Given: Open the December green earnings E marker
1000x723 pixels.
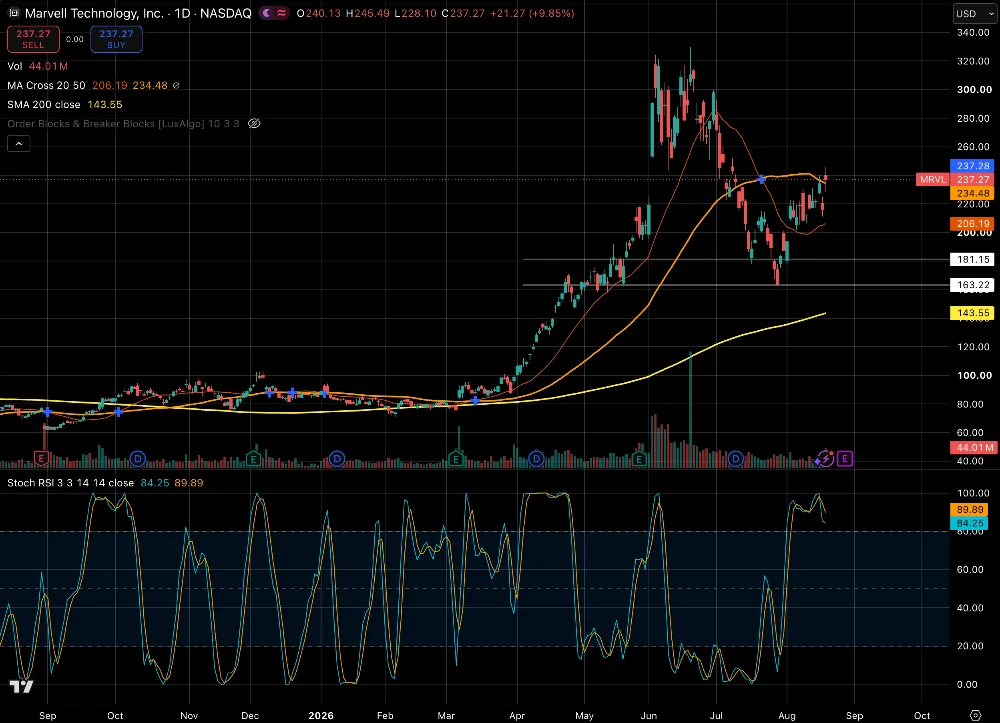Looking at the screenshot, I should tap(253, 458).
